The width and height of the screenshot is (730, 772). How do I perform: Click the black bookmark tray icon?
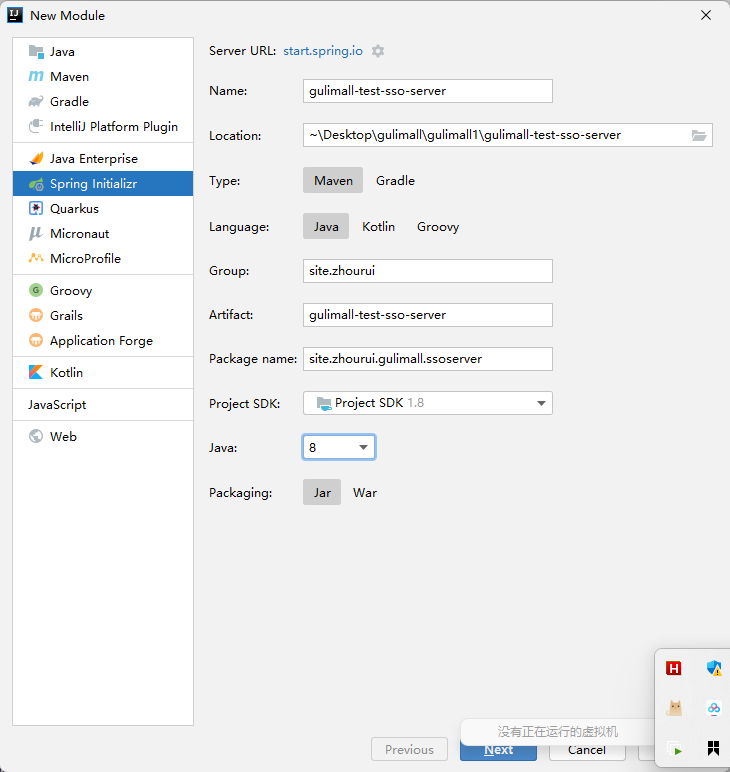click(713, 748)
